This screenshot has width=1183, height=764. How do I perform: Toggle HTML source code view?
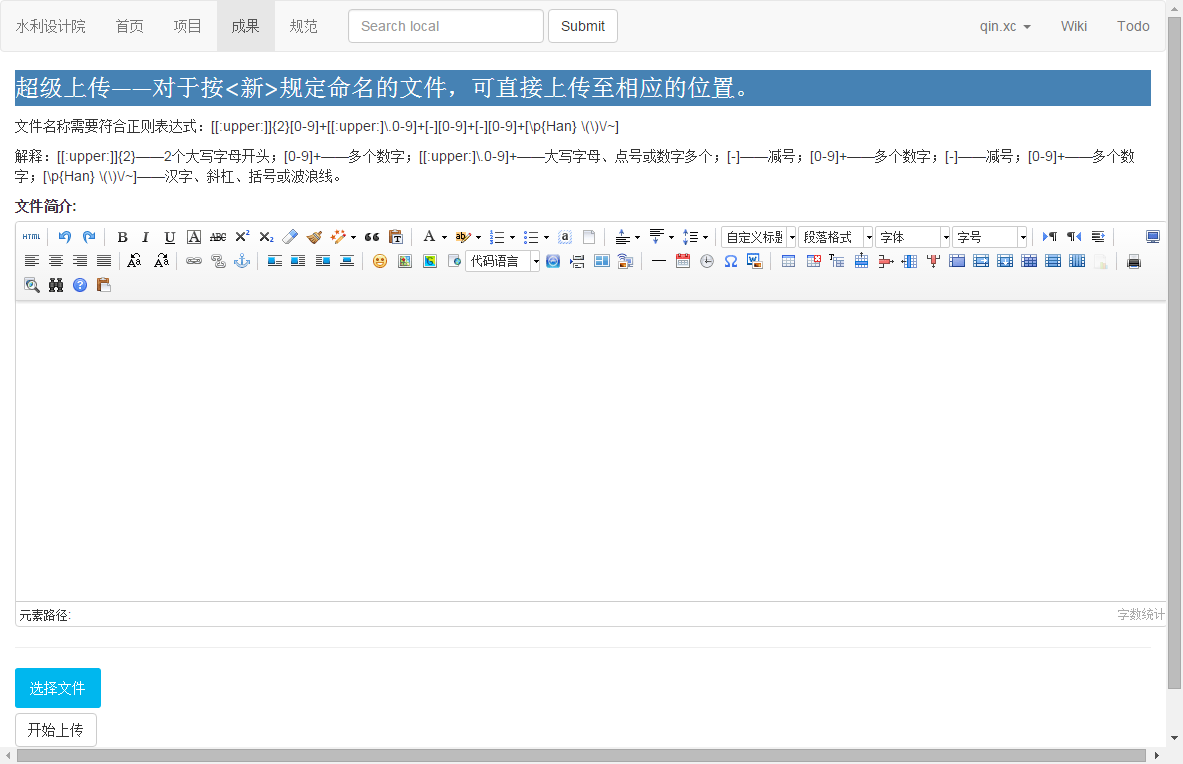pyautogui.click(x=31, y=237)
